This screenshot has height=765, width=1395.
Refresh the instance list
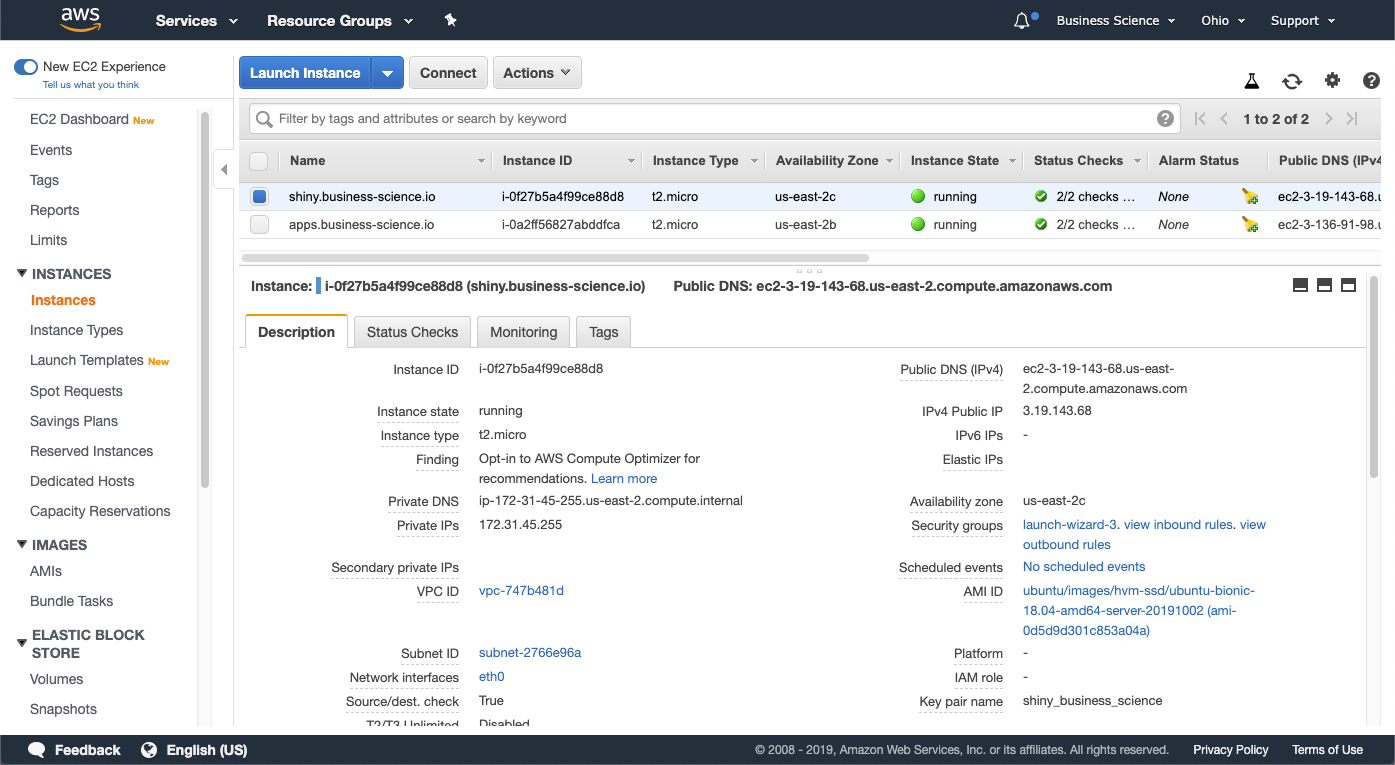[1292, 81]
